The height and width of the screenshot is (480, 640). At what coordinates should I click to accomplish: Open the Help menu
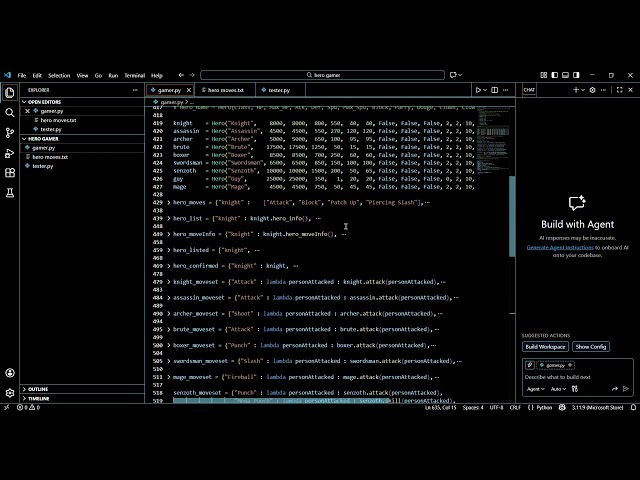(156, 76)
